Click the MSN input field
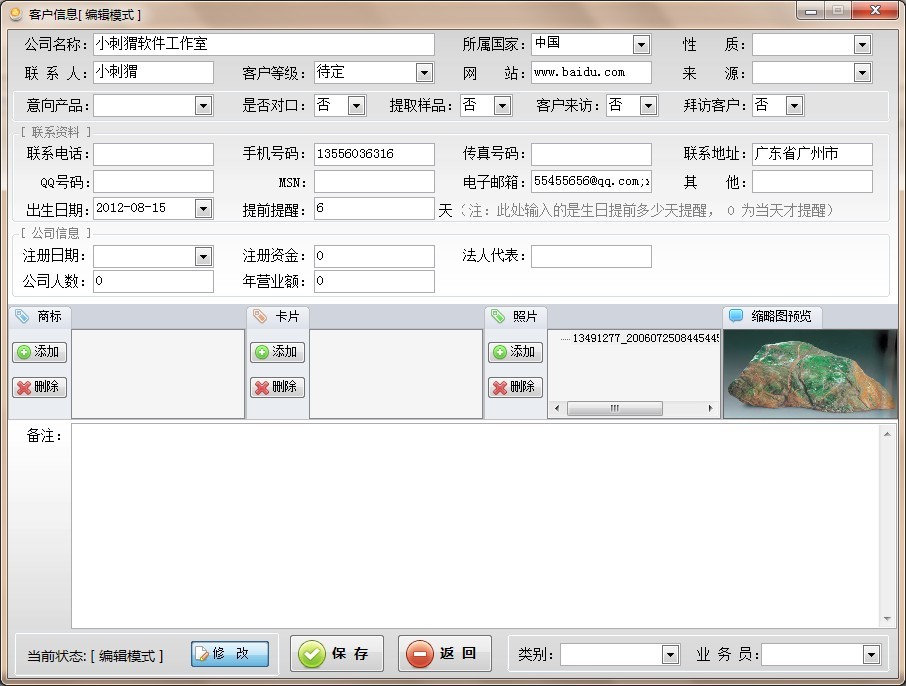The height and width of the screenshot is (686, 906). (374, 181)
